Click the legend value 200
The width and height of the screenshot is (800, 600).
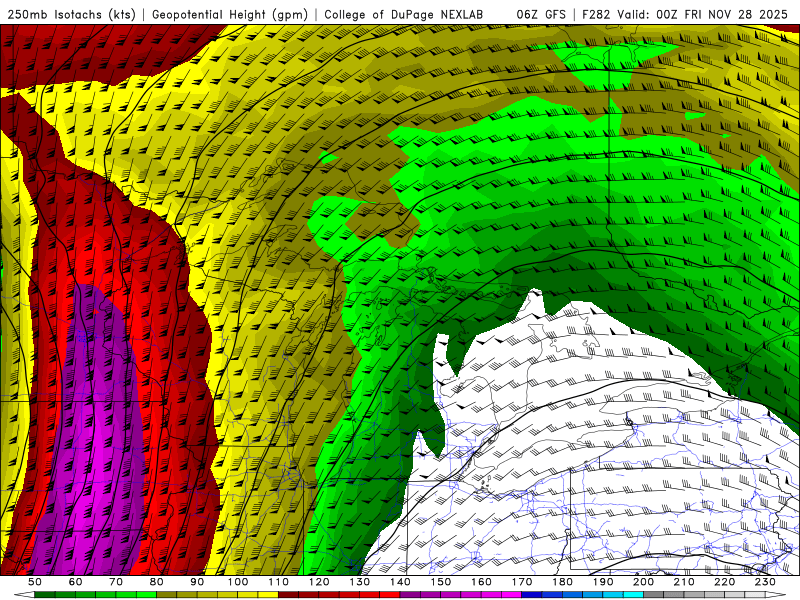[644, 582]
